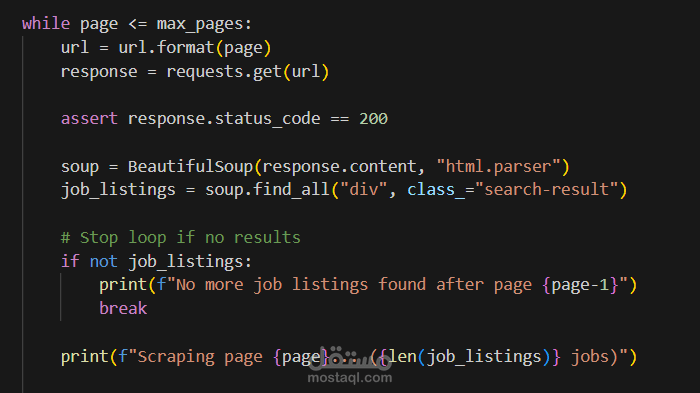Click 'not' keyword in the if statement

pyautogui.click(x=103, y=261)
